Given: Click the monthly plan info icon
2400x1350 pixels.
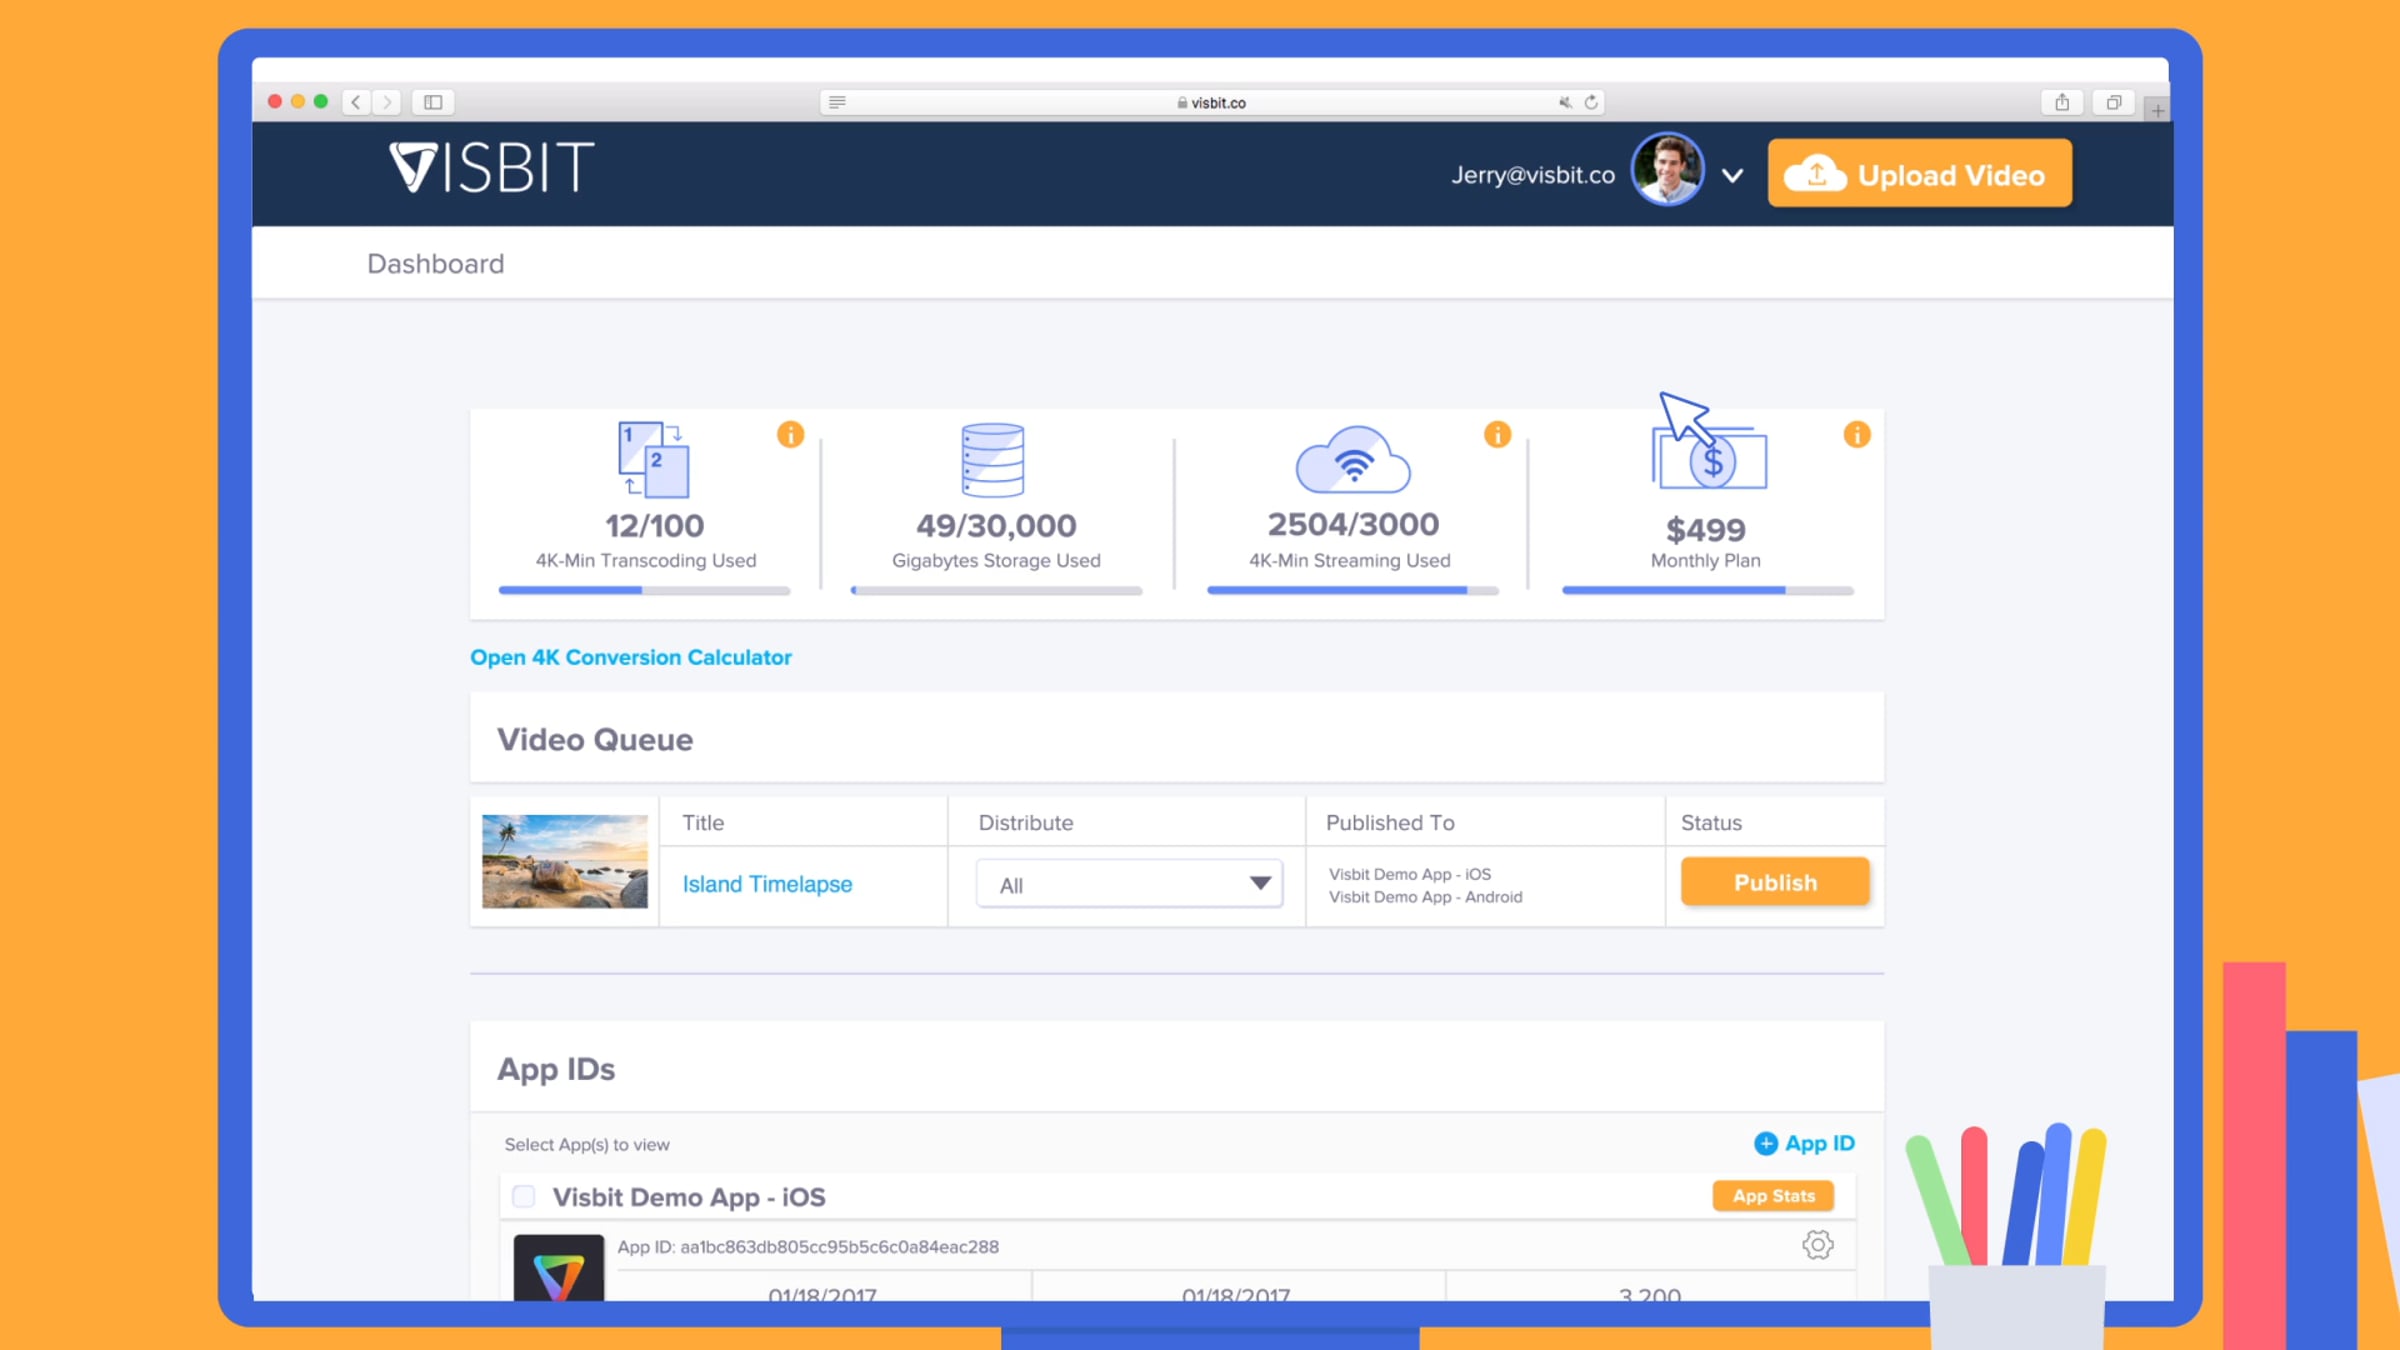Looking at the screenshot, I should 1857,435.
